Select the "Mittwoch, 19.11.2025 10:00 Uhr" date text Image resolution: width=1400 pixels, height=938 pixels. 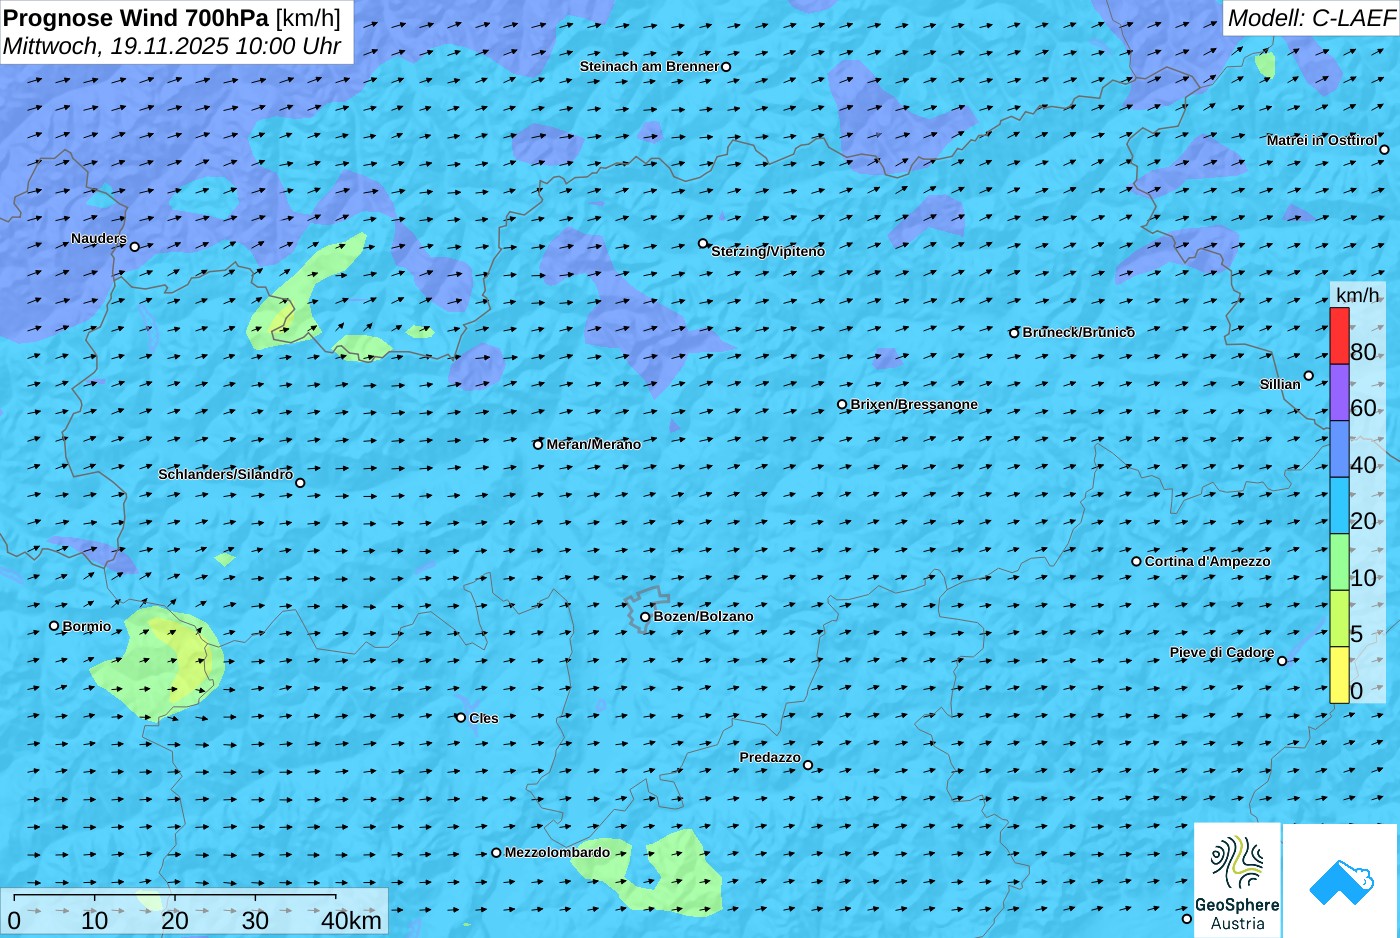(x=172, y=46)
